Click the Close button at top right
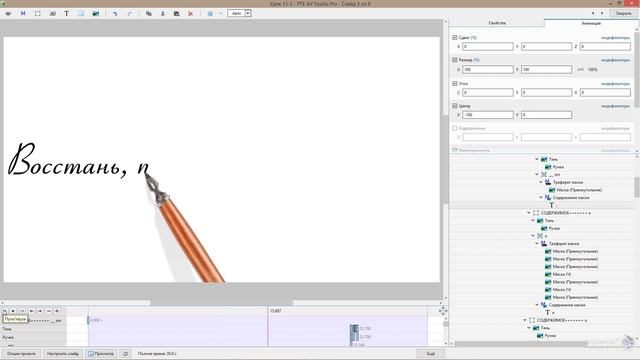This screenshot has height=360, width=640. pyautogui.click(x=623, y=13)
